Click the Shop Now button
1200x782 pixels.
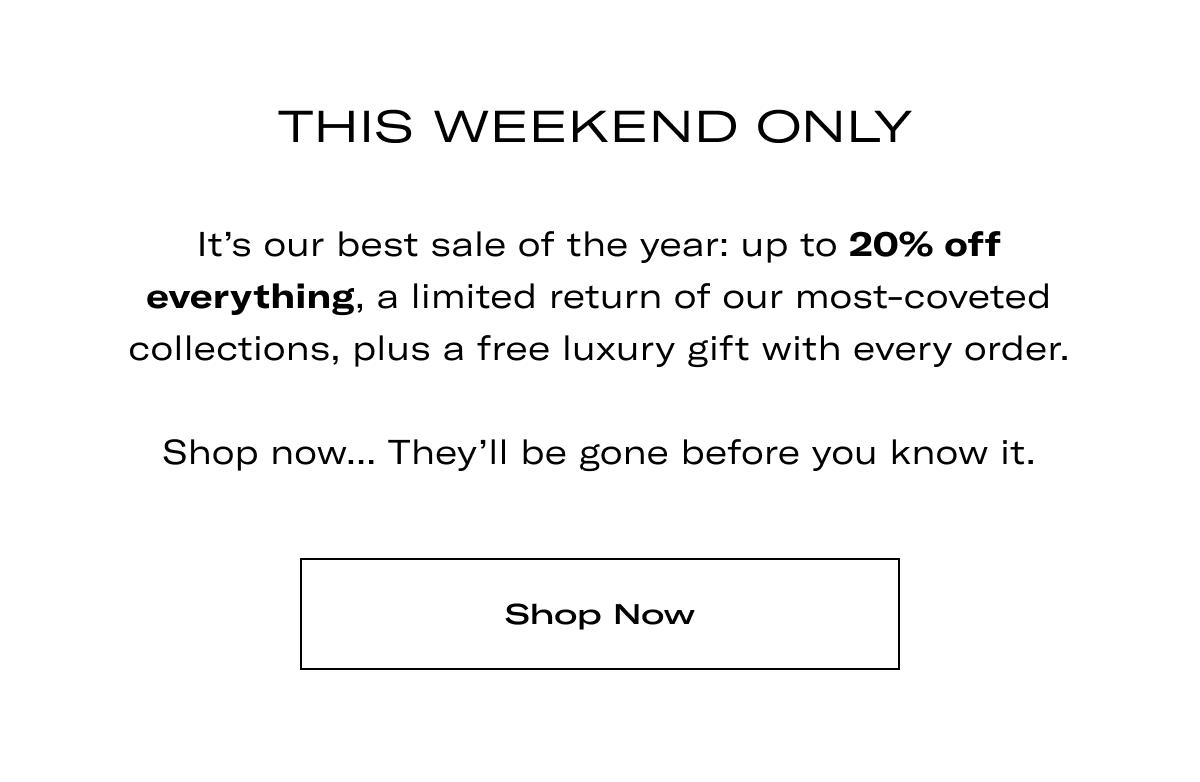[x=599, y=614]
